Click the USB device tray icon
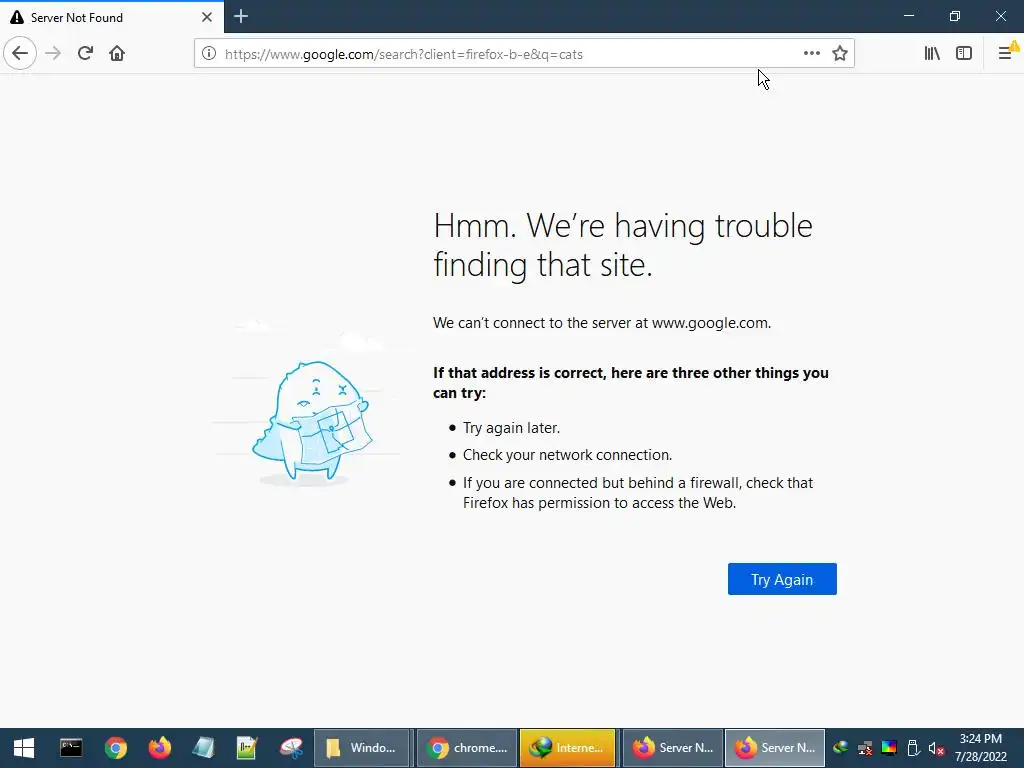The image size is (1024, 768). coord(913,748)
